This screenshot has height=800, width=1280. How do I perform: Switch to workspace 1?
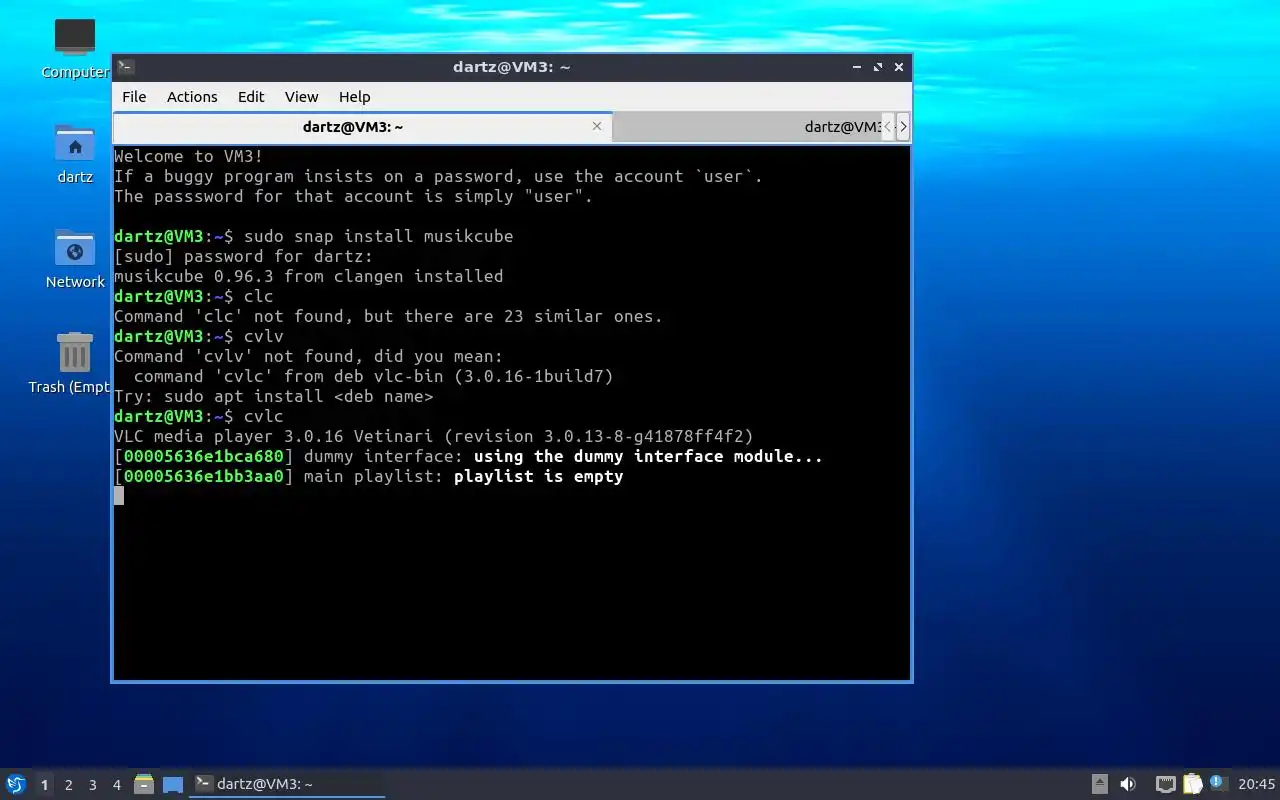click(44, 785)
